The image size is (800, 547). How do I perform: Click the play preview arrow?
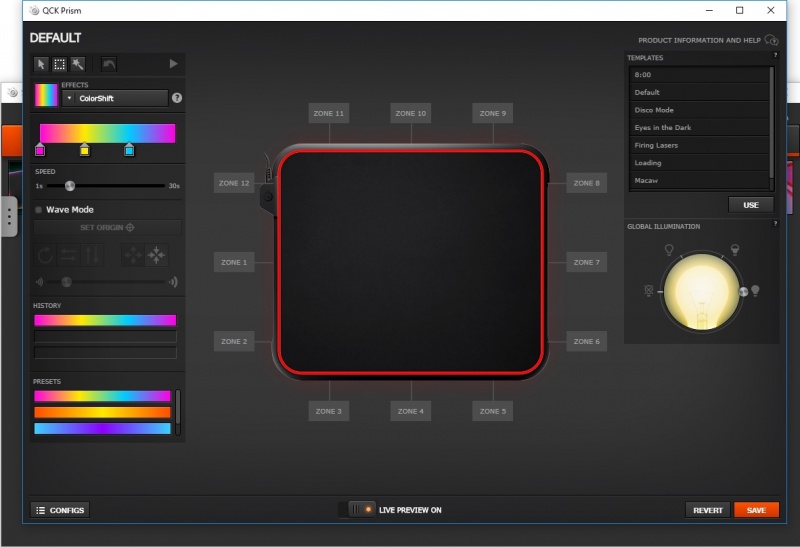(173, 64)
